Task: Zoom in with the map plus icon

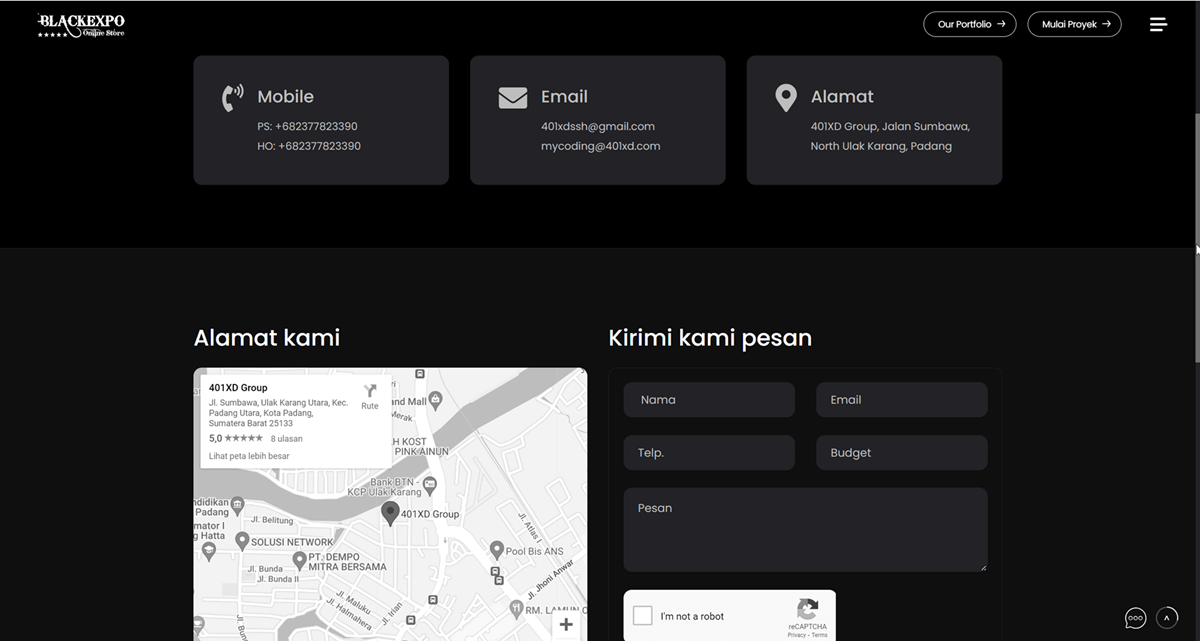Action: [x=566, y=624]
